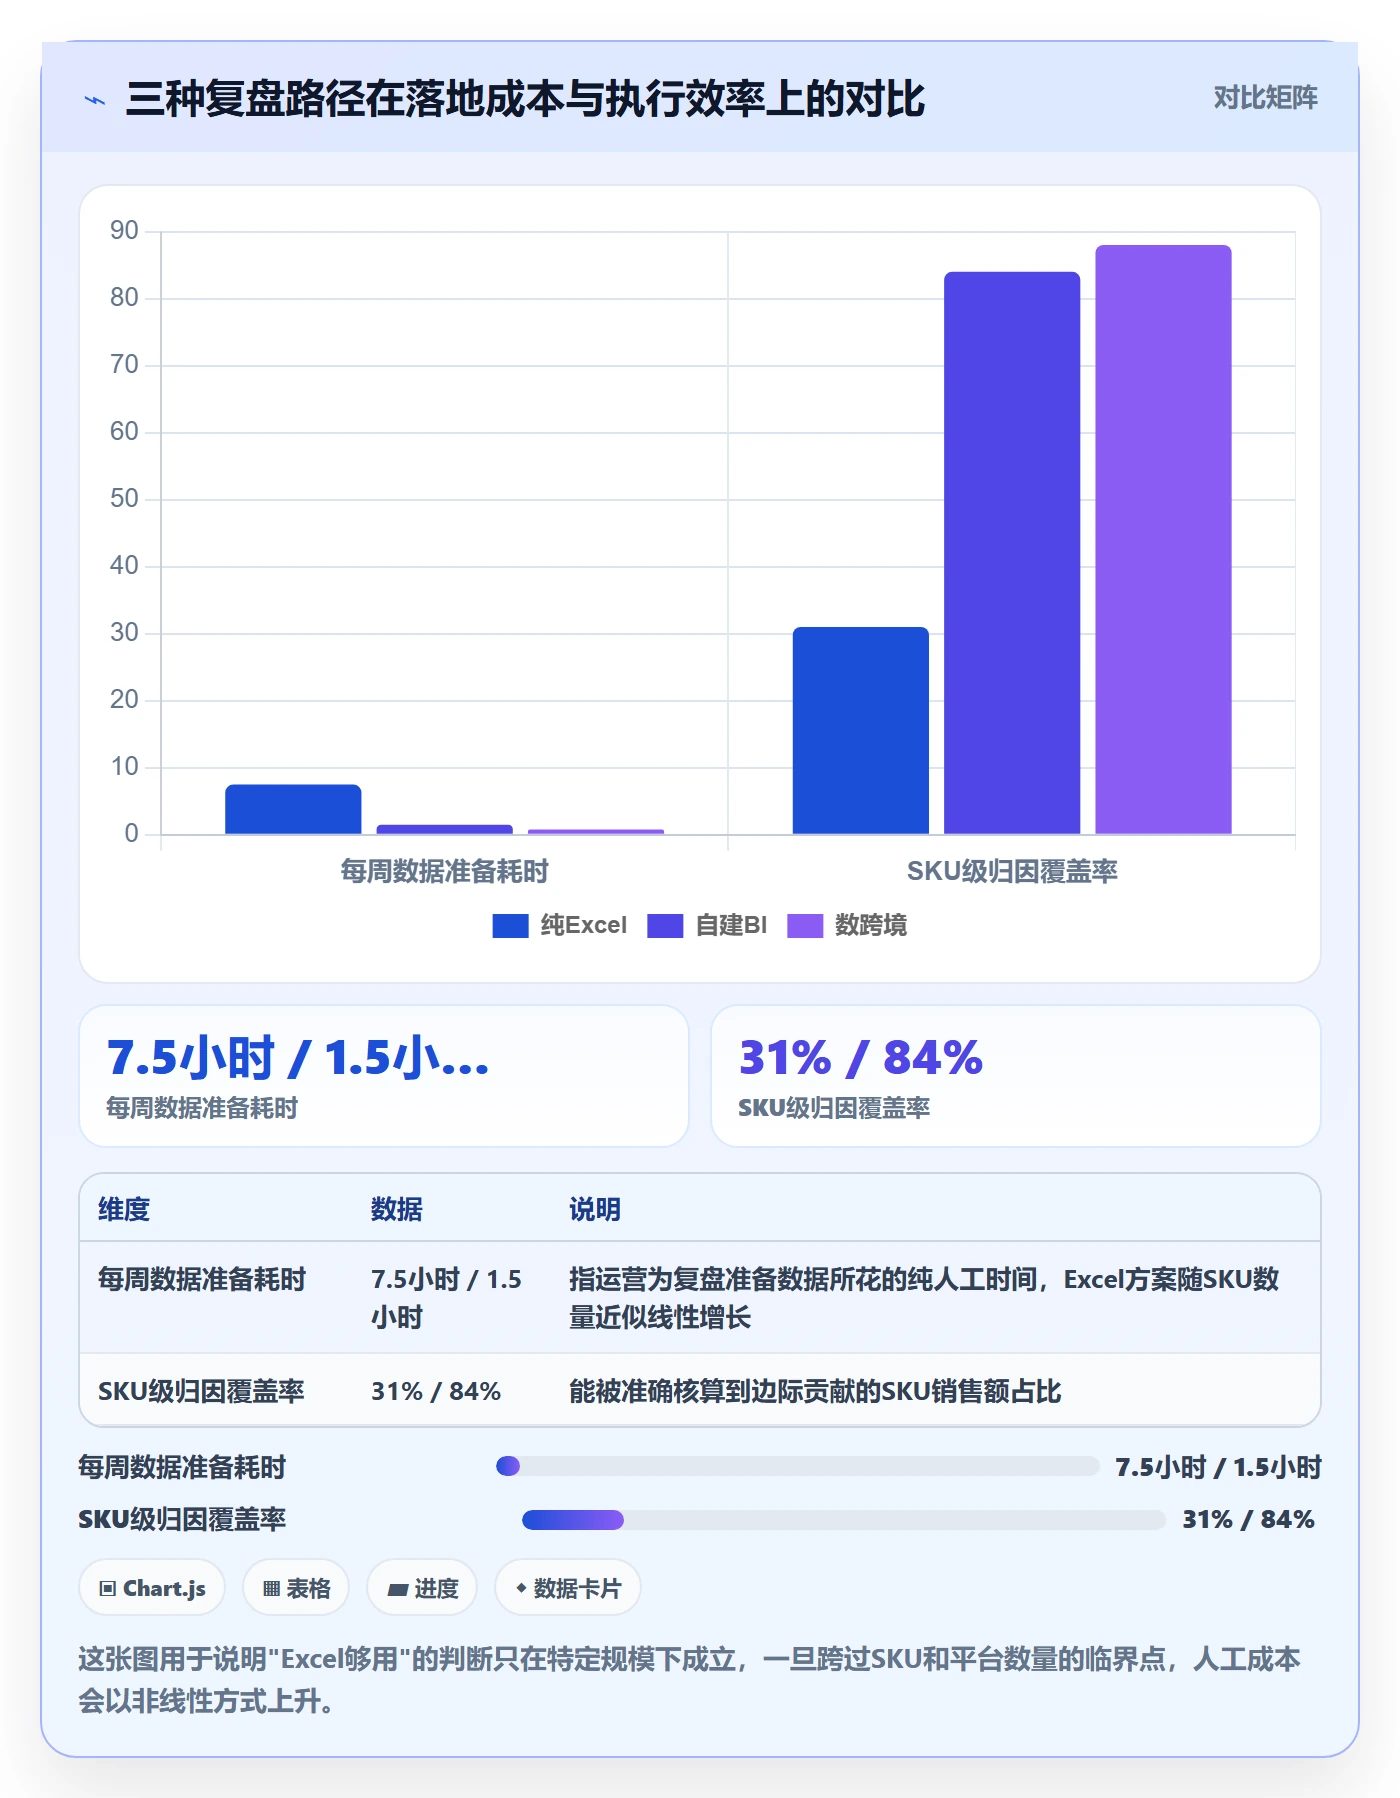Click the description starting 指运营为复盘准备数据

(924, 1298)
